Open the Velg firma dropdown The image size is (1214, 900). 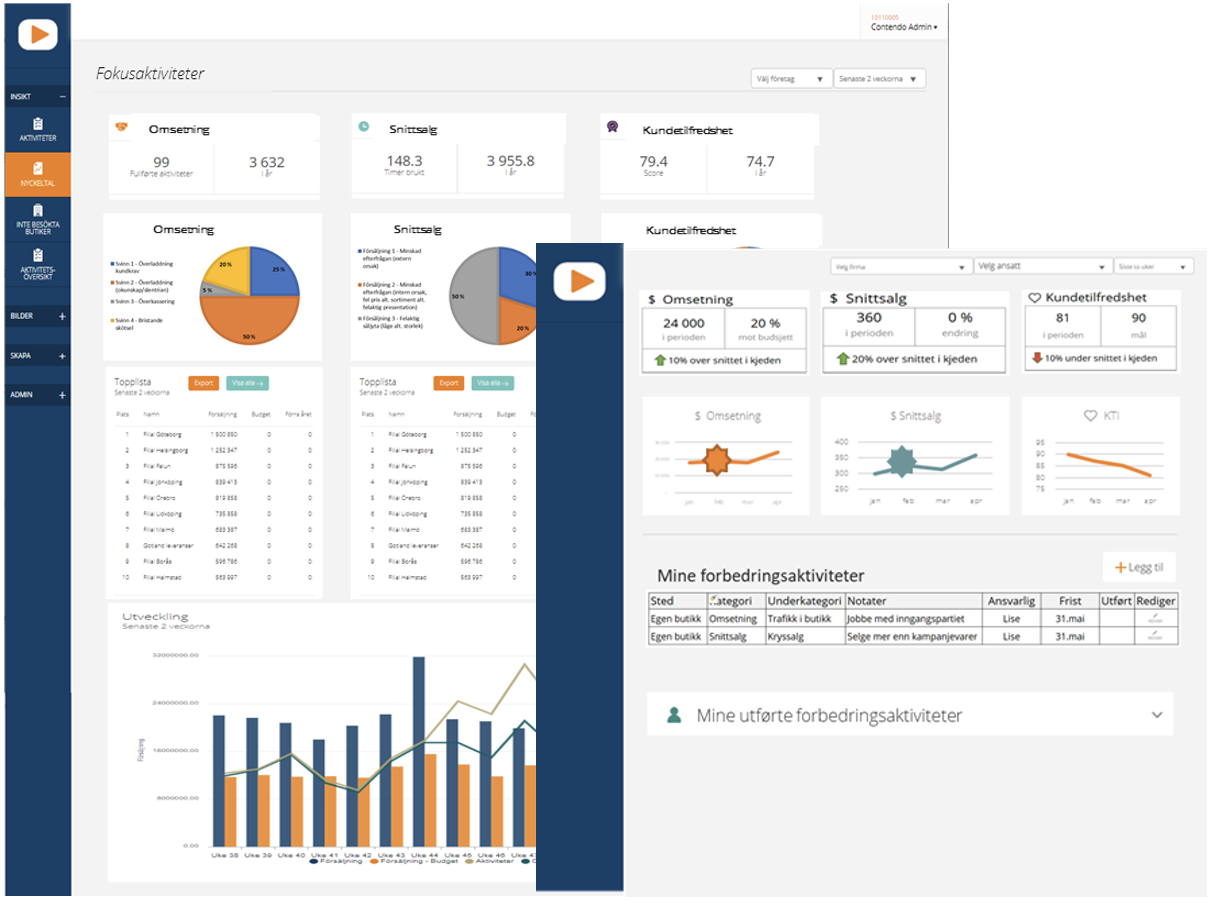click(x=901, y=267)
